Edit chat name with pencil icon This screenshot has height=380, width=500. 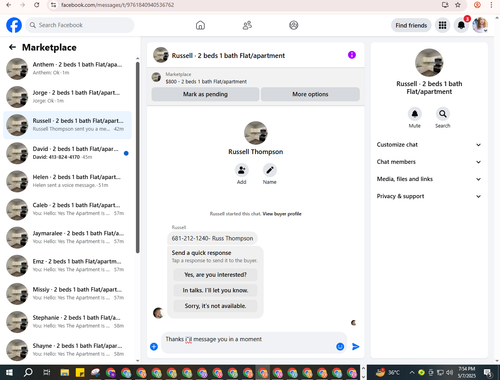click(270, 170)
